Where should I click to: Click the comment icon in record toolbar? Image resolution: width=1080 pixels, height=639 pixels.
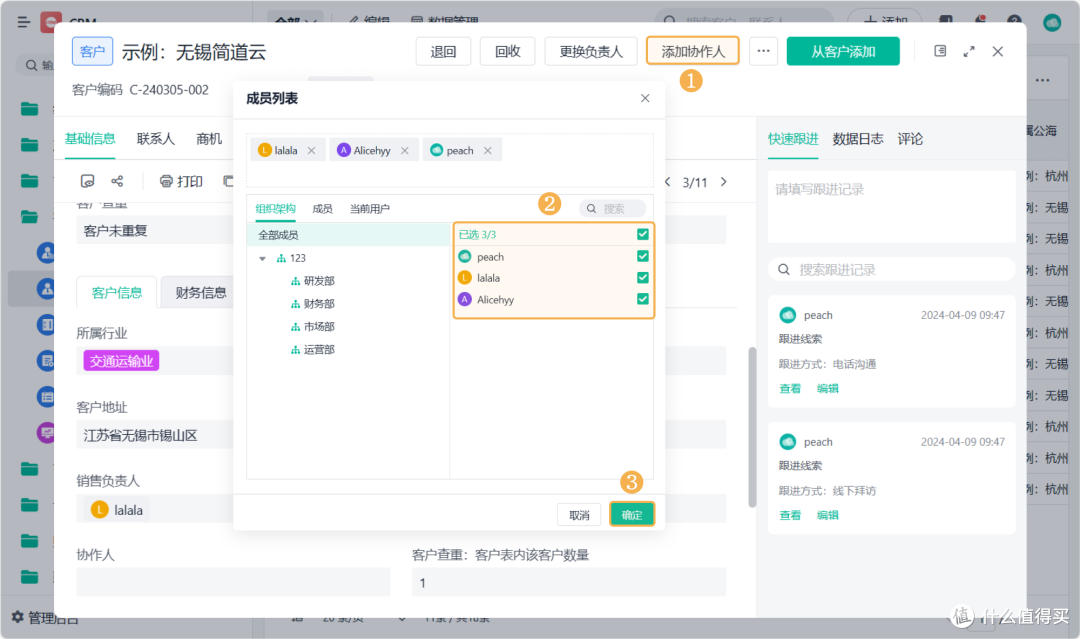pos(87,181)
